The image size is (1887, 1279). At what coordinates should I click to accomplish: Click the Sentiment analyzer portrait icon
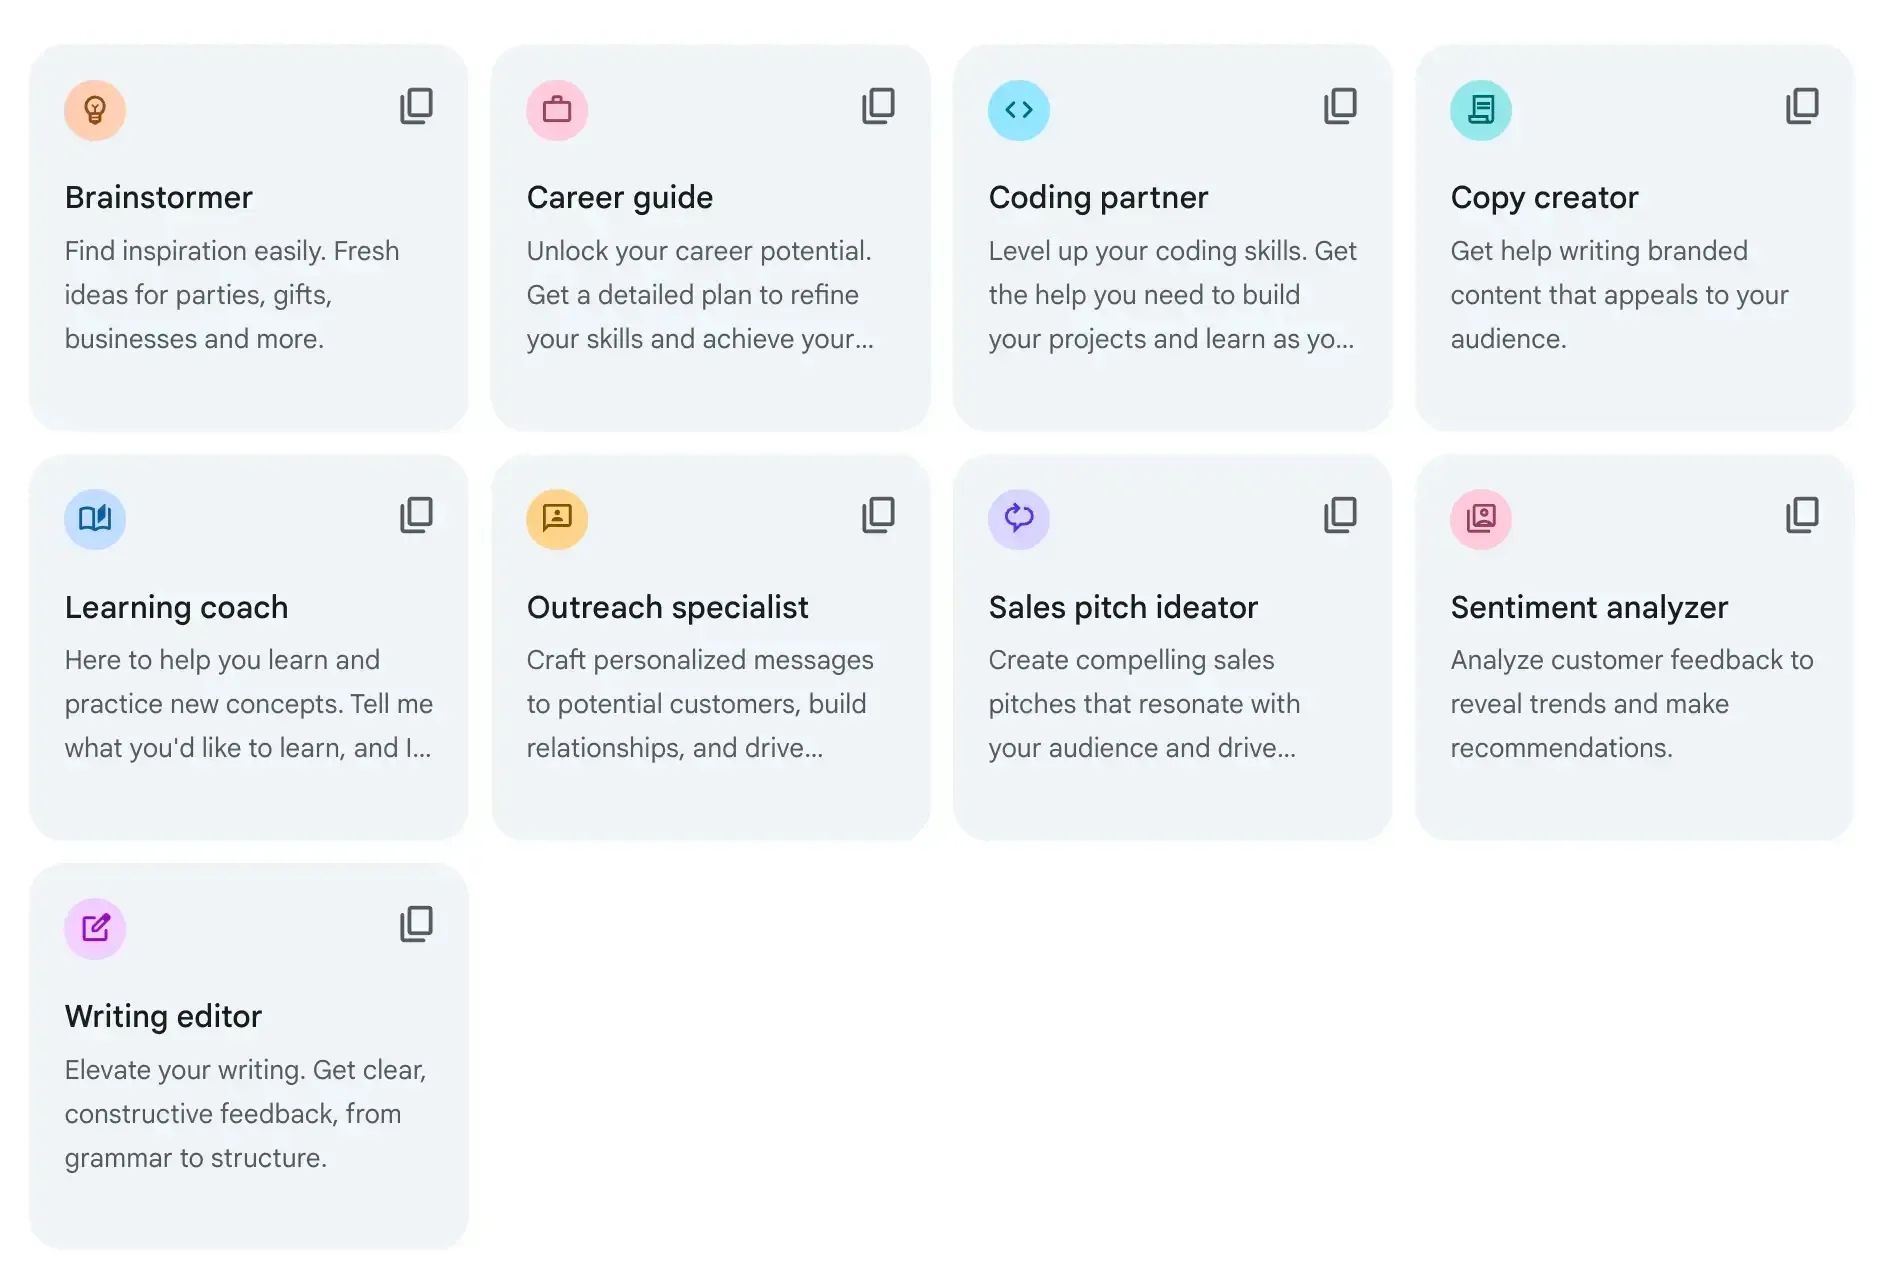[1481, 519]
